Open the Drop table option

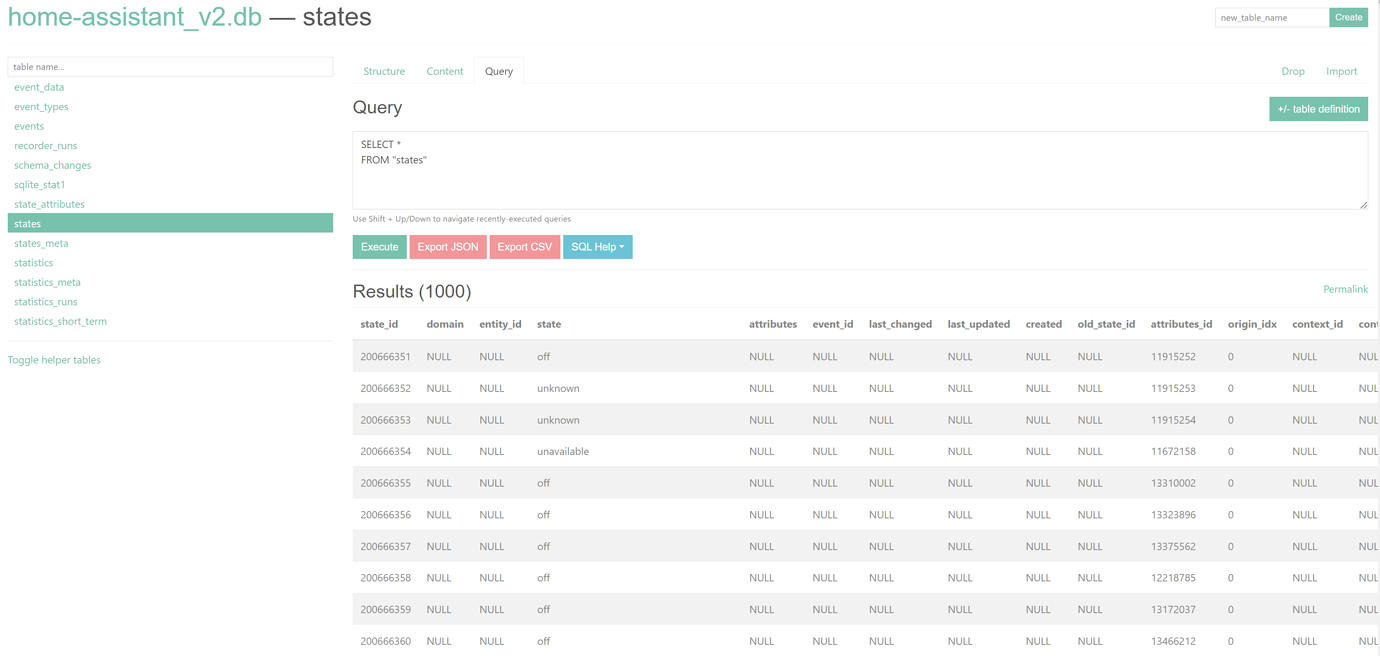1293,71
